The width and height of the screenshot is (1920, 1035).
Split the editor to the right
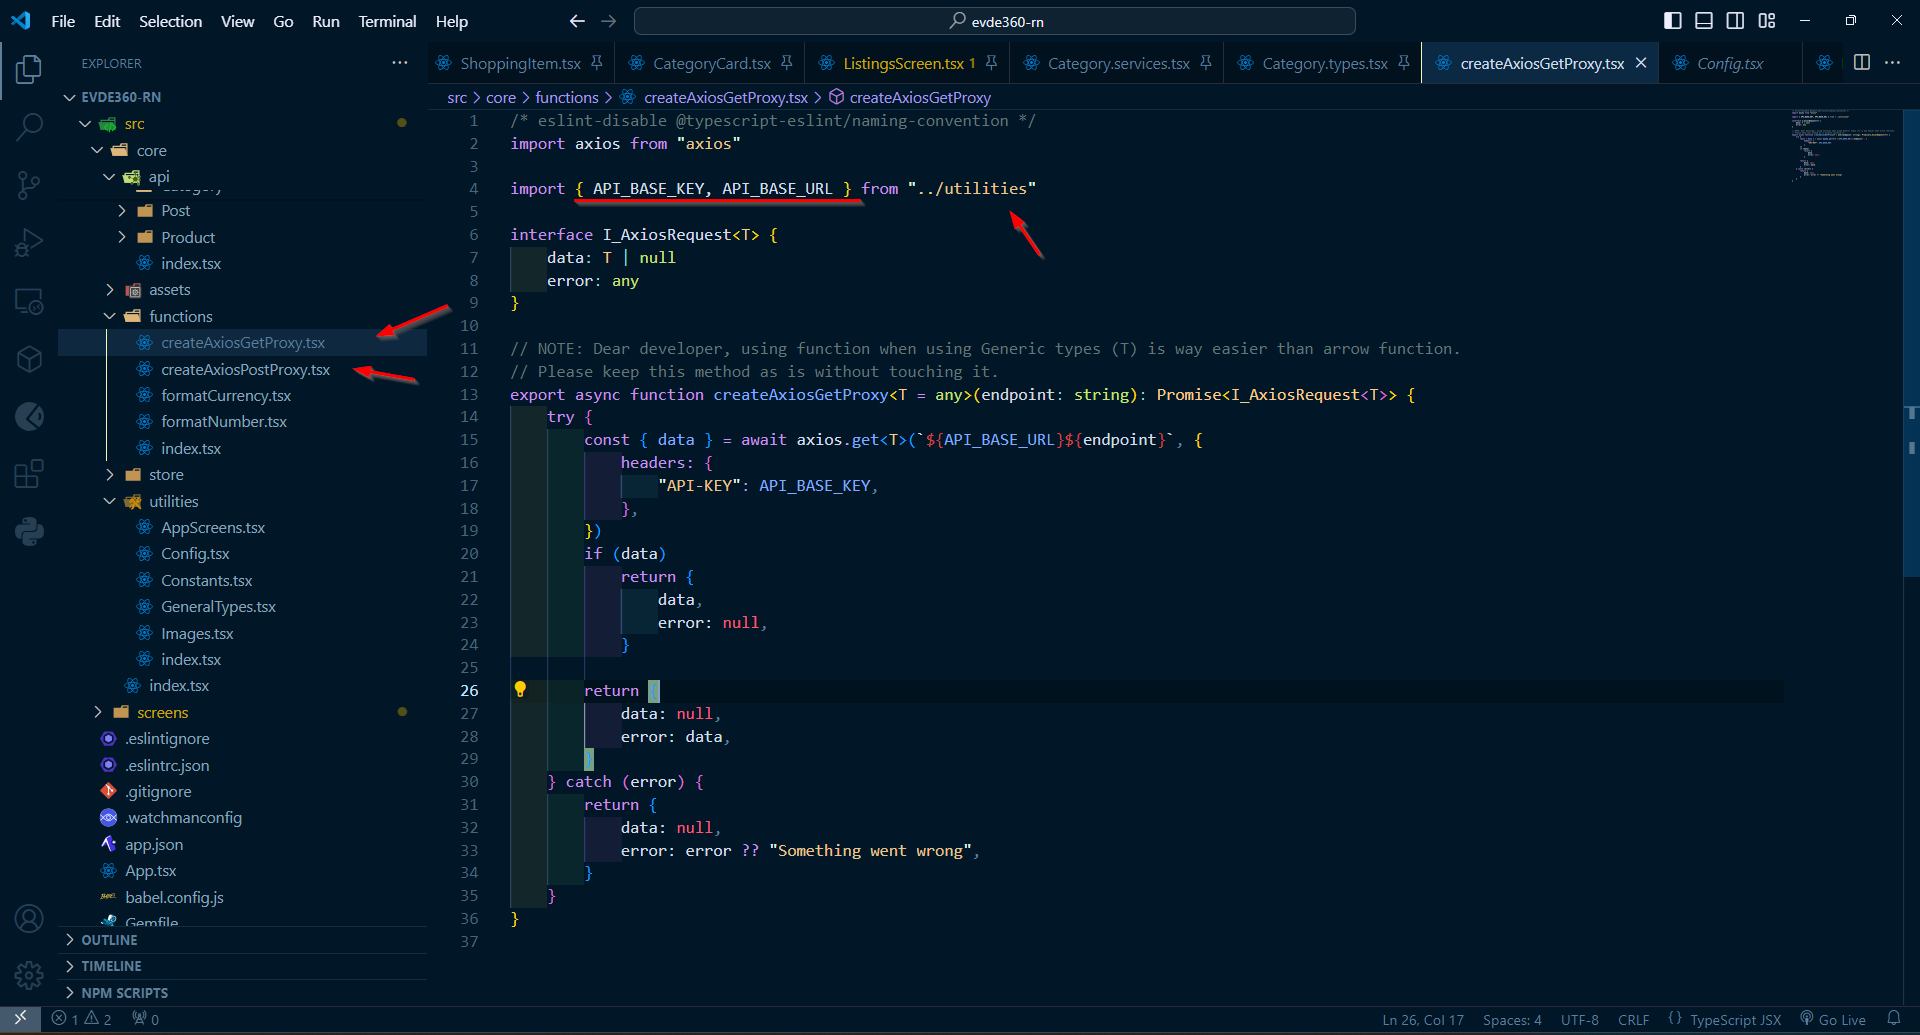pos(1861,63)
